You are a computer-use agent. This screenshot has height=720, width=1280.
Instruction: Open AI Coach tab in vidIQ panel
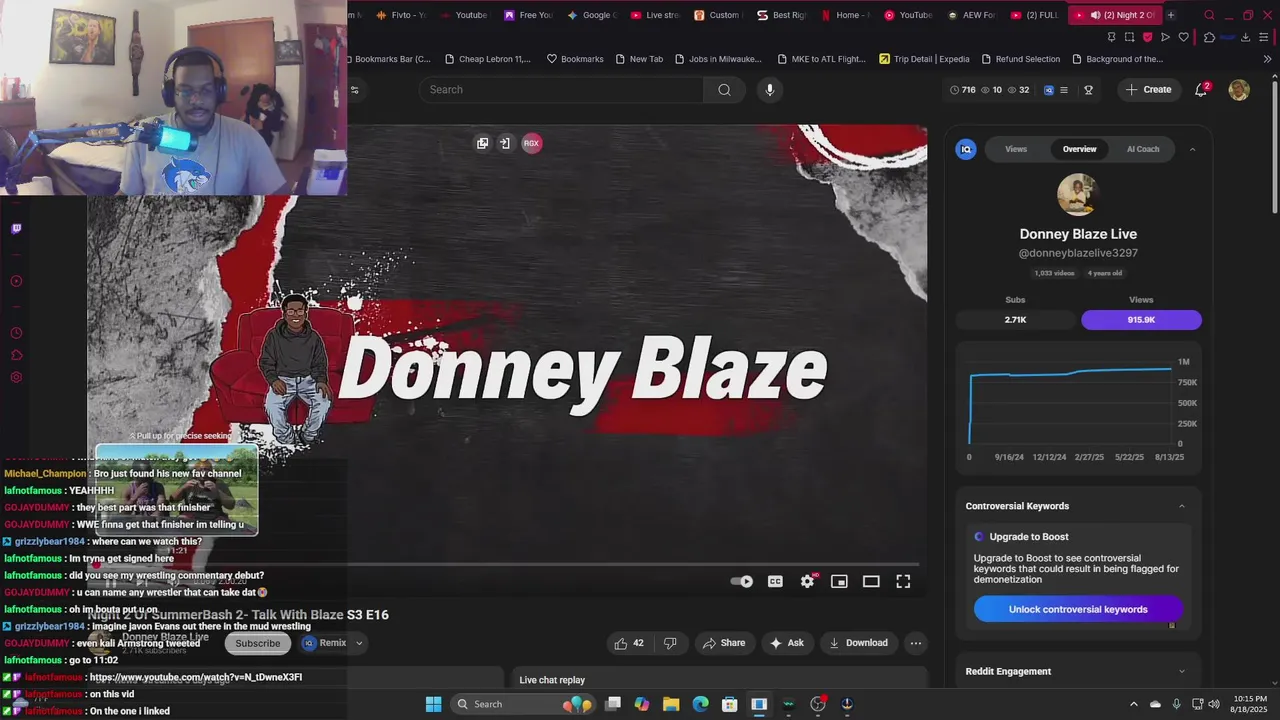click(1143, 149)
